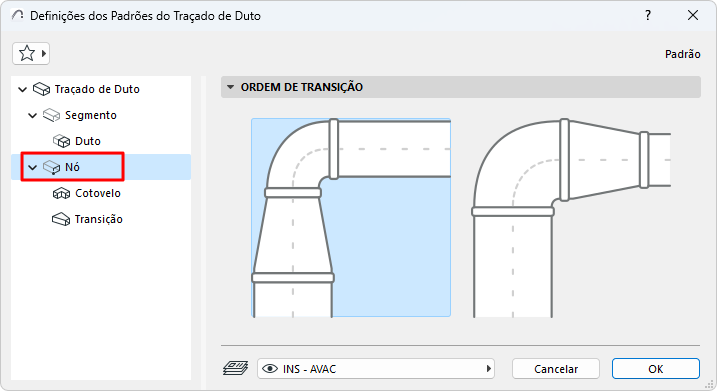The height and width of the screenshot is (391, 717).
Task: Click the Cancelar button
Action: click(556, 369)
